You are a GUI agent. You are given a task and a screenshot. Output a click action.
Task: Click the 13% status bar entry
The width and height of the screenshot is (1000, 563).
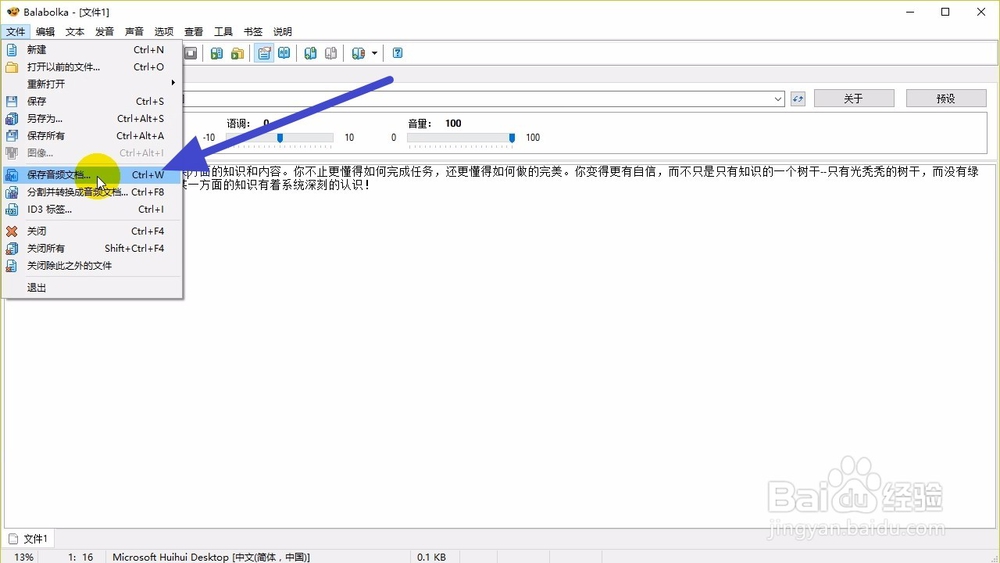[24, 557]
